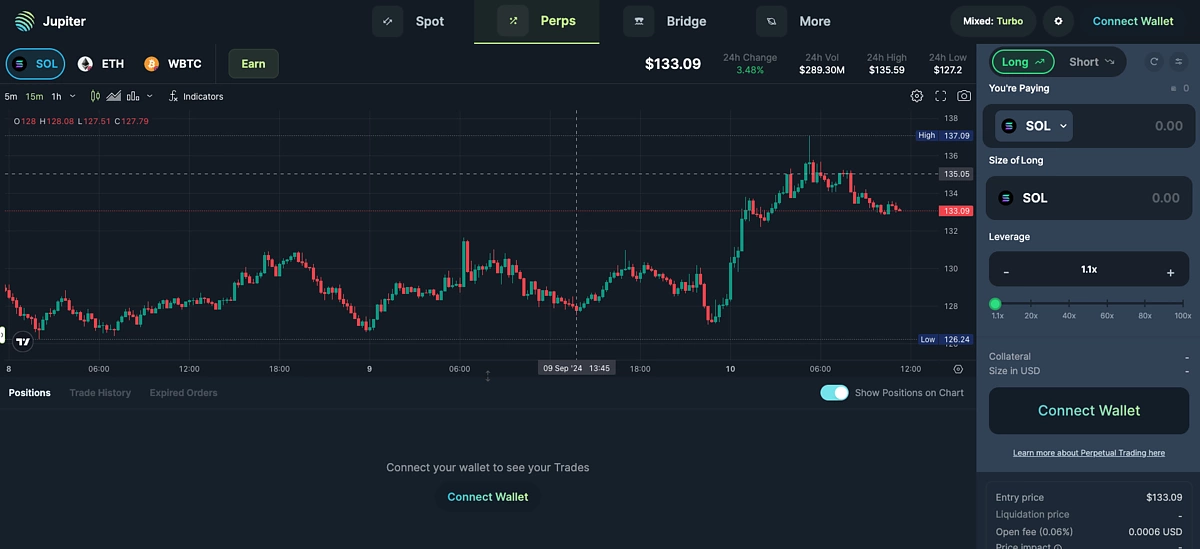Set the chart interval to 5m
This screenshot has height=549, width=1200.
(11, 97)
